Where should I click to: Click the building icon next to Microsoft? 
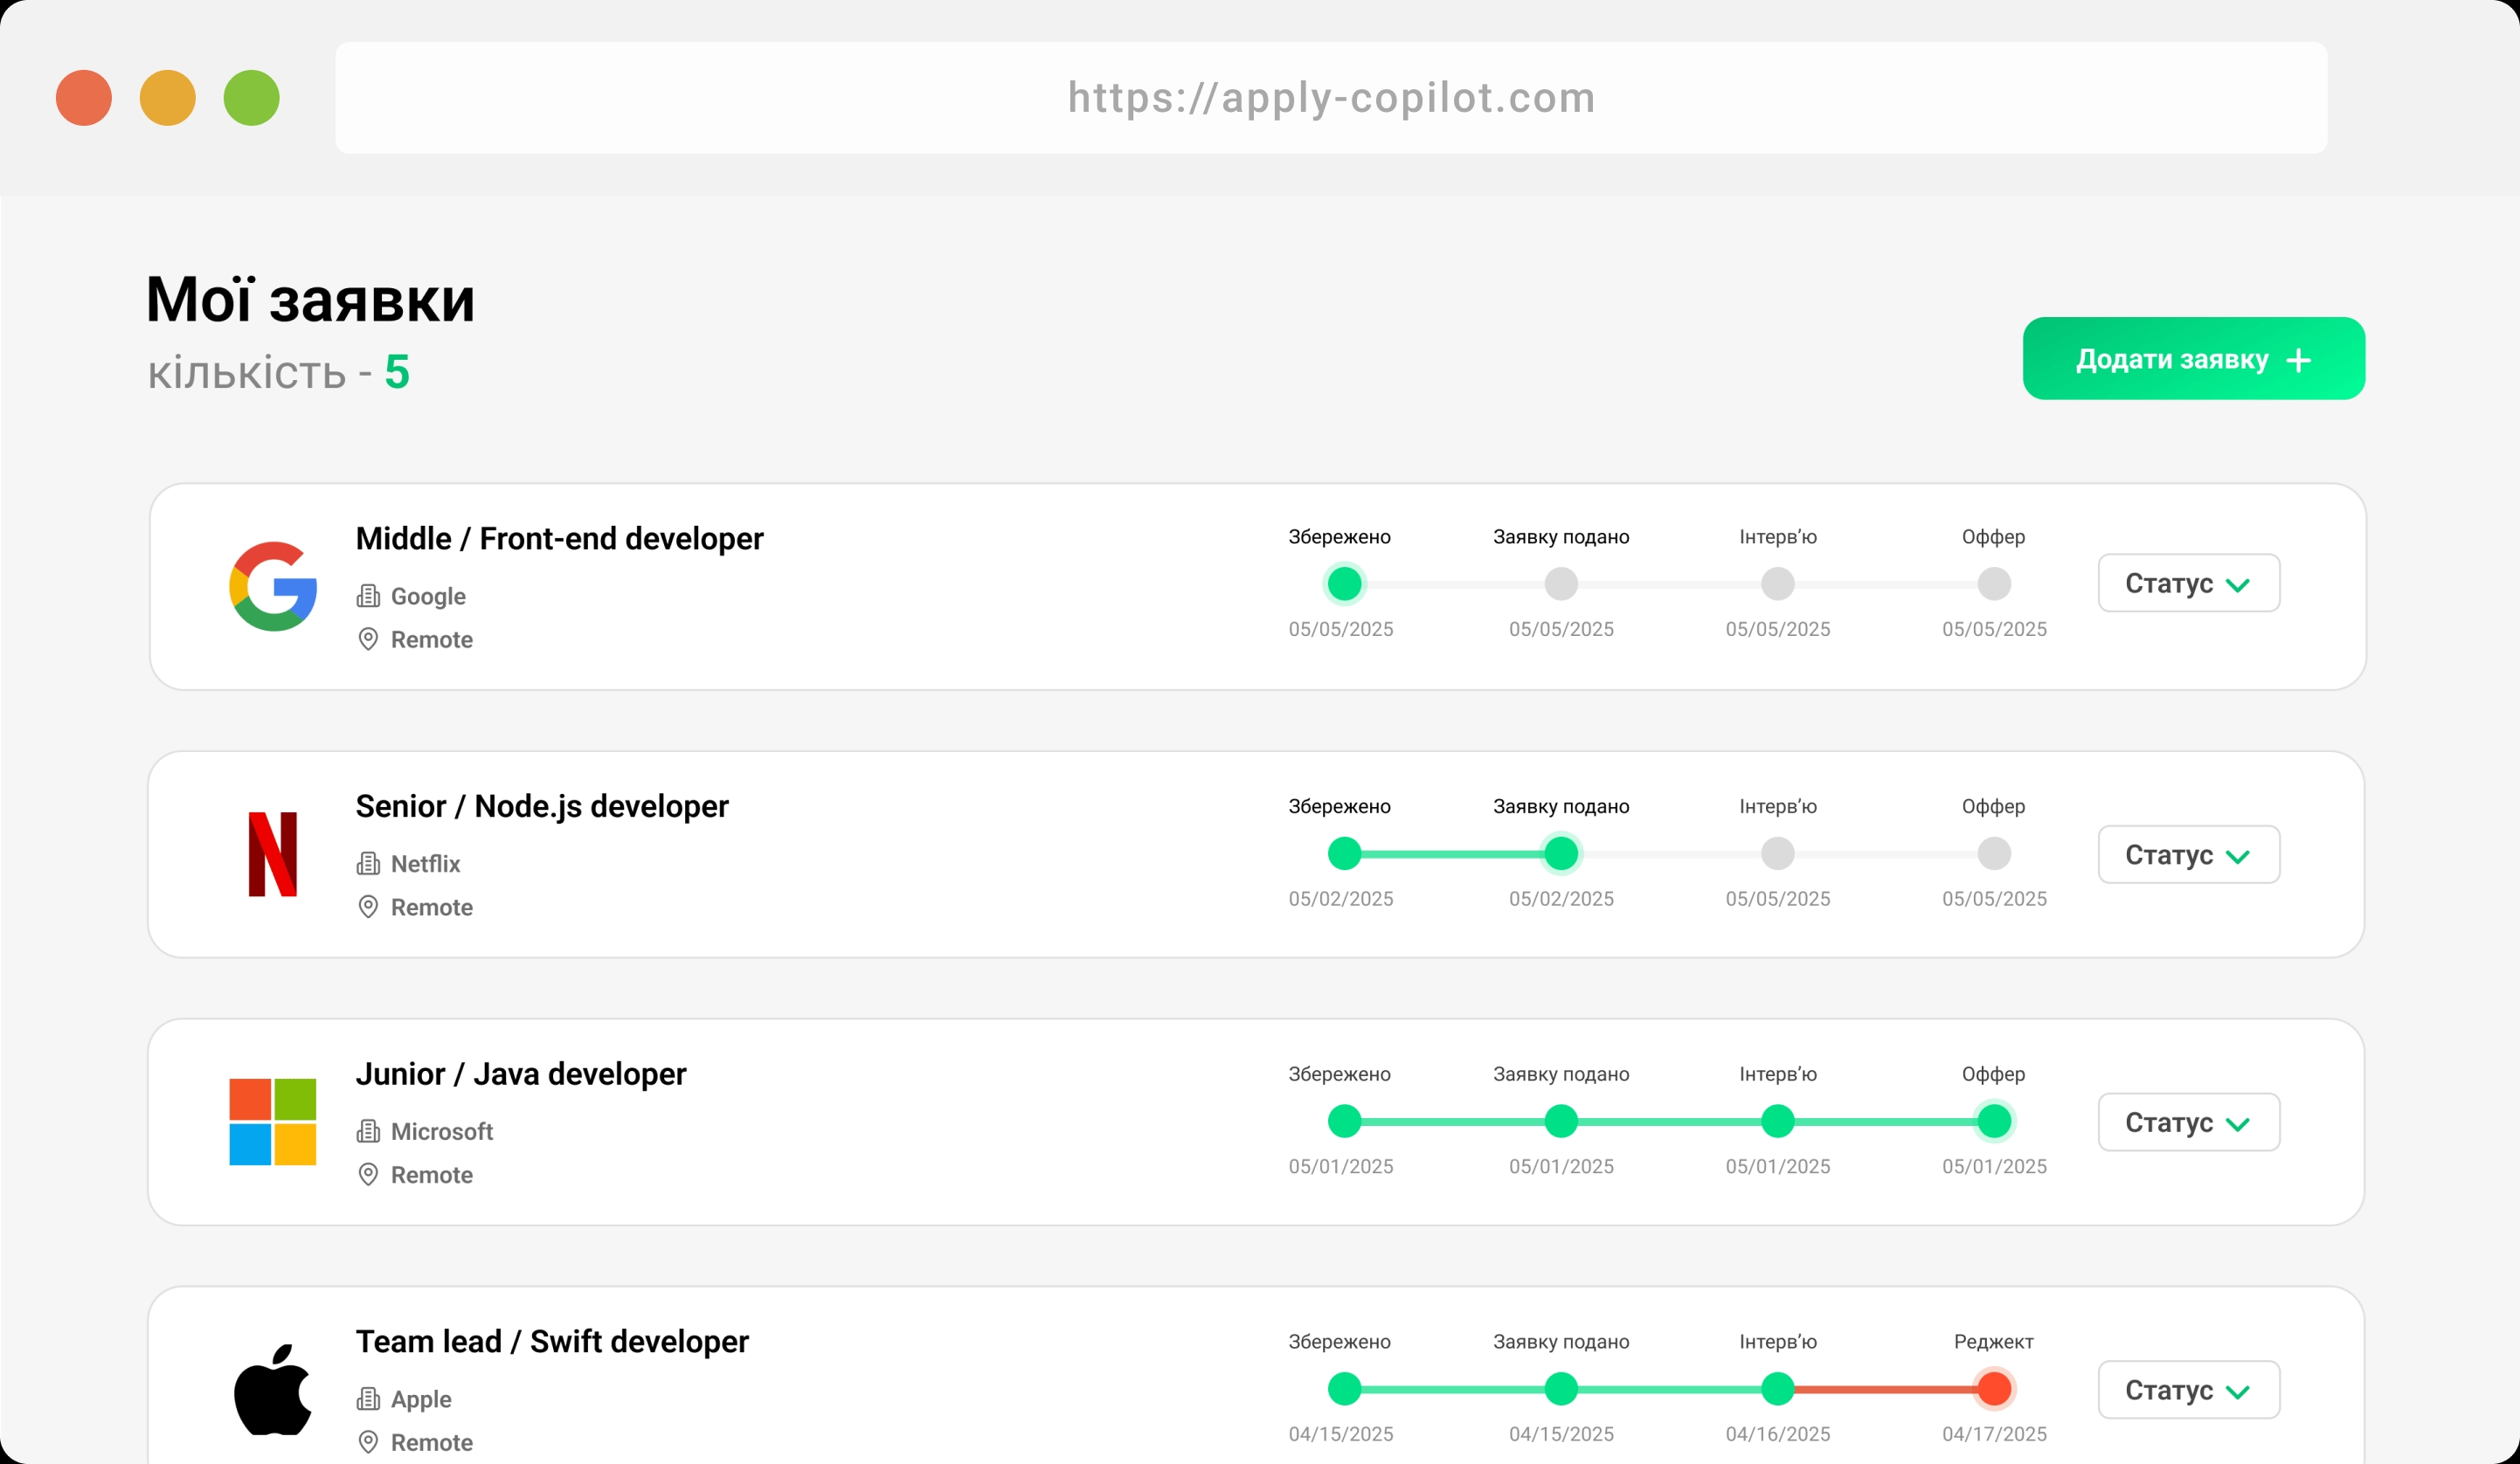tap(368, 1131)
